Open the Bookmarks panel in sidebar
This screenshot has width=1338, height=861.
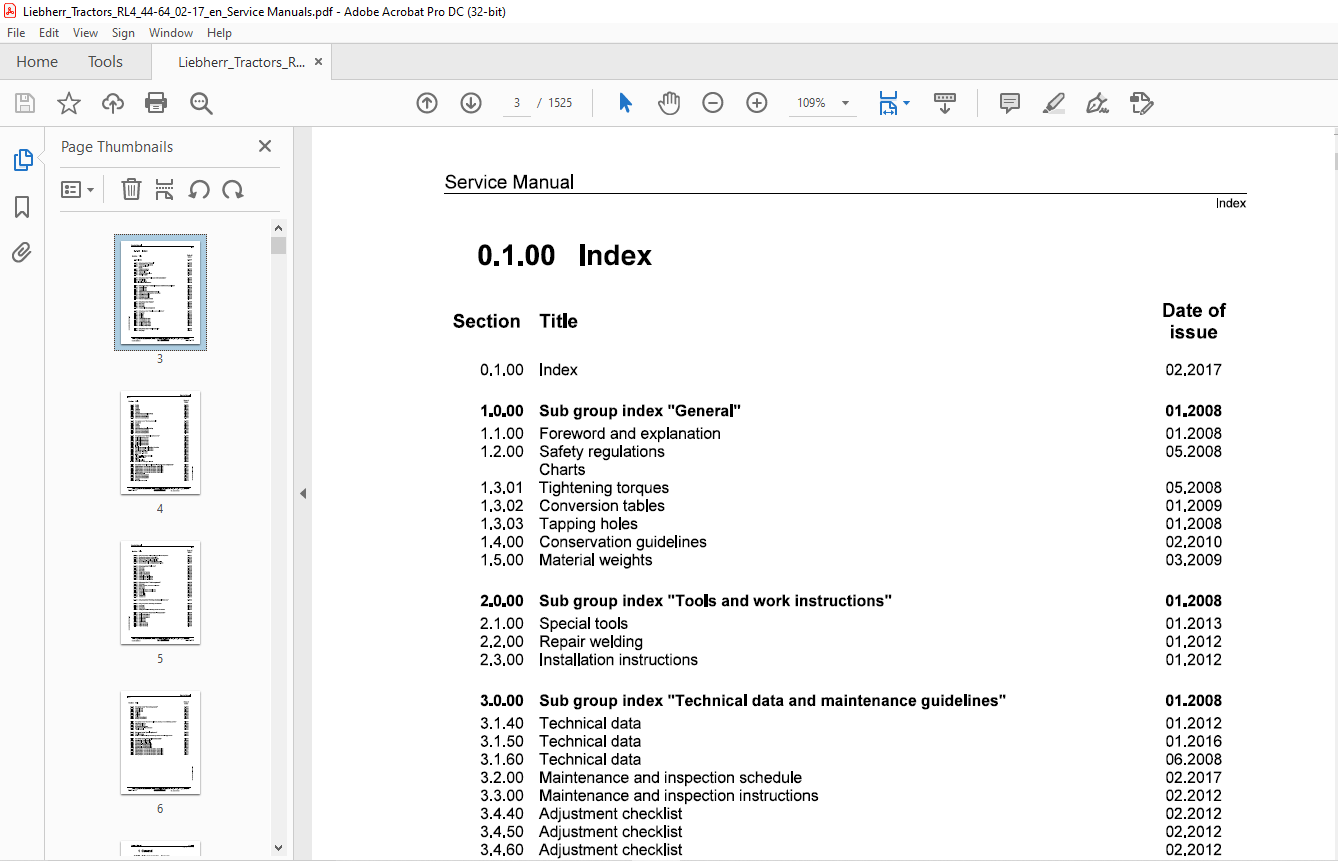(x=22, y=207)
